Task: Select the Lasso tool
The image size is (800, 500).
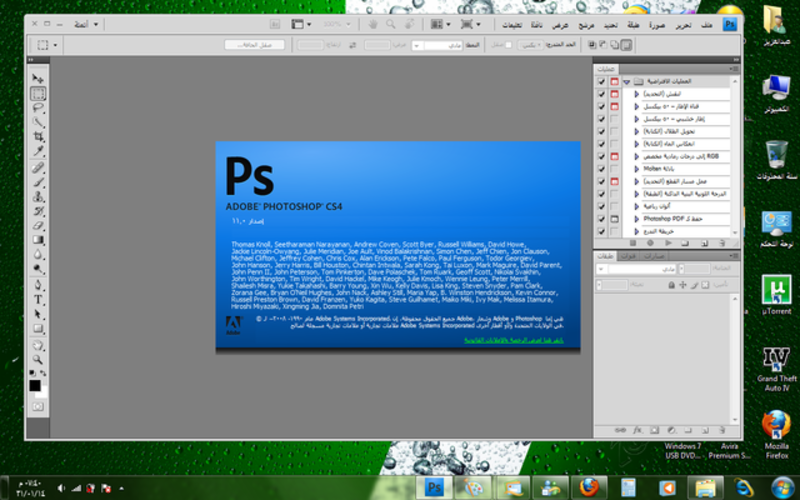Action: coord(38,107)
